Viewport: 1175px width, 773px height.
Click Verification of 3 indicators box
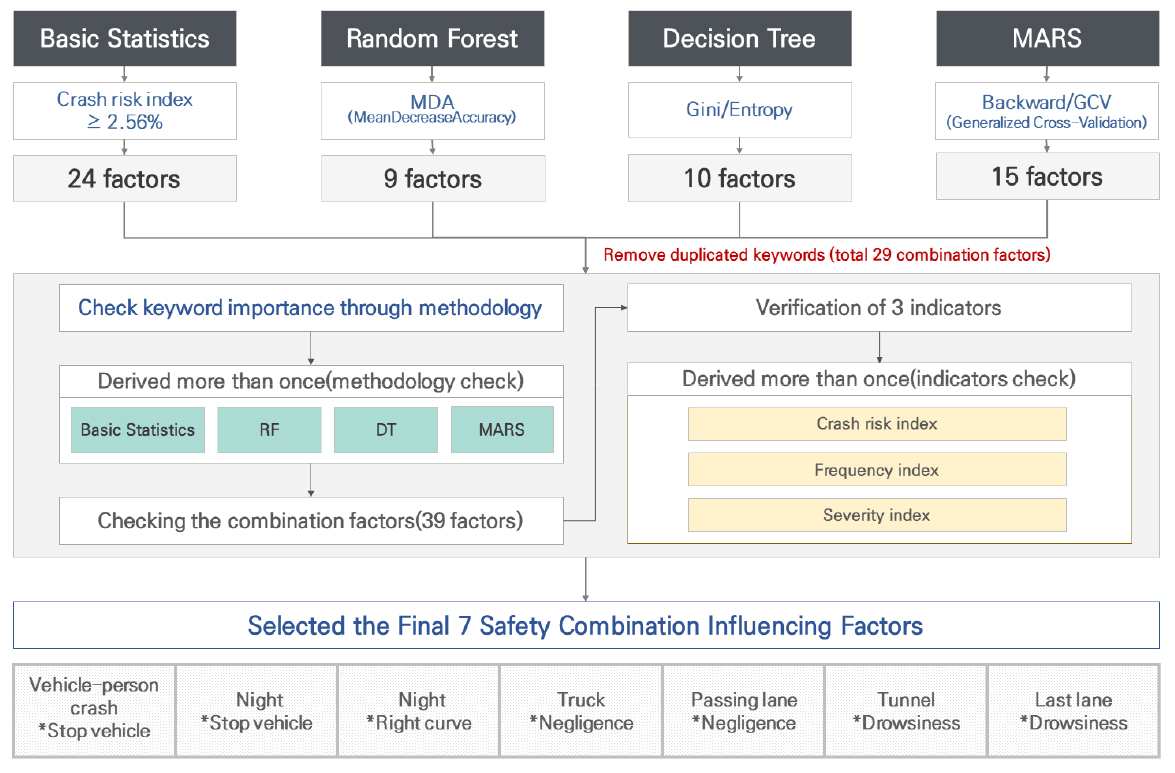879,308
